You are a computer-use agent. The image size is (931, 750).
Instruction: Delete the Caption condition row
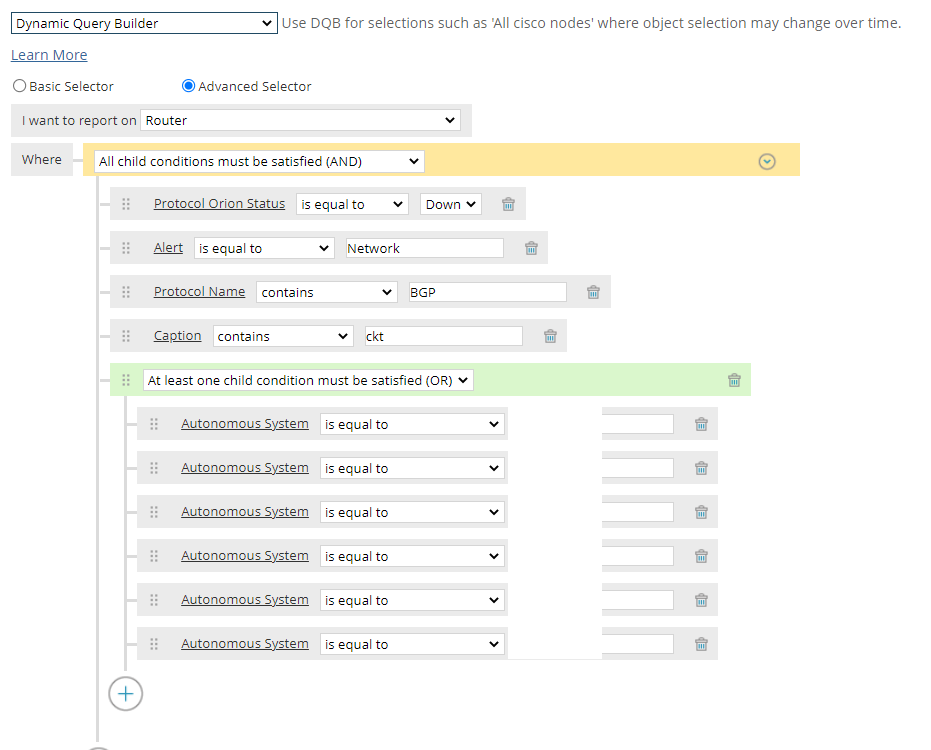[x=549, y=336]
